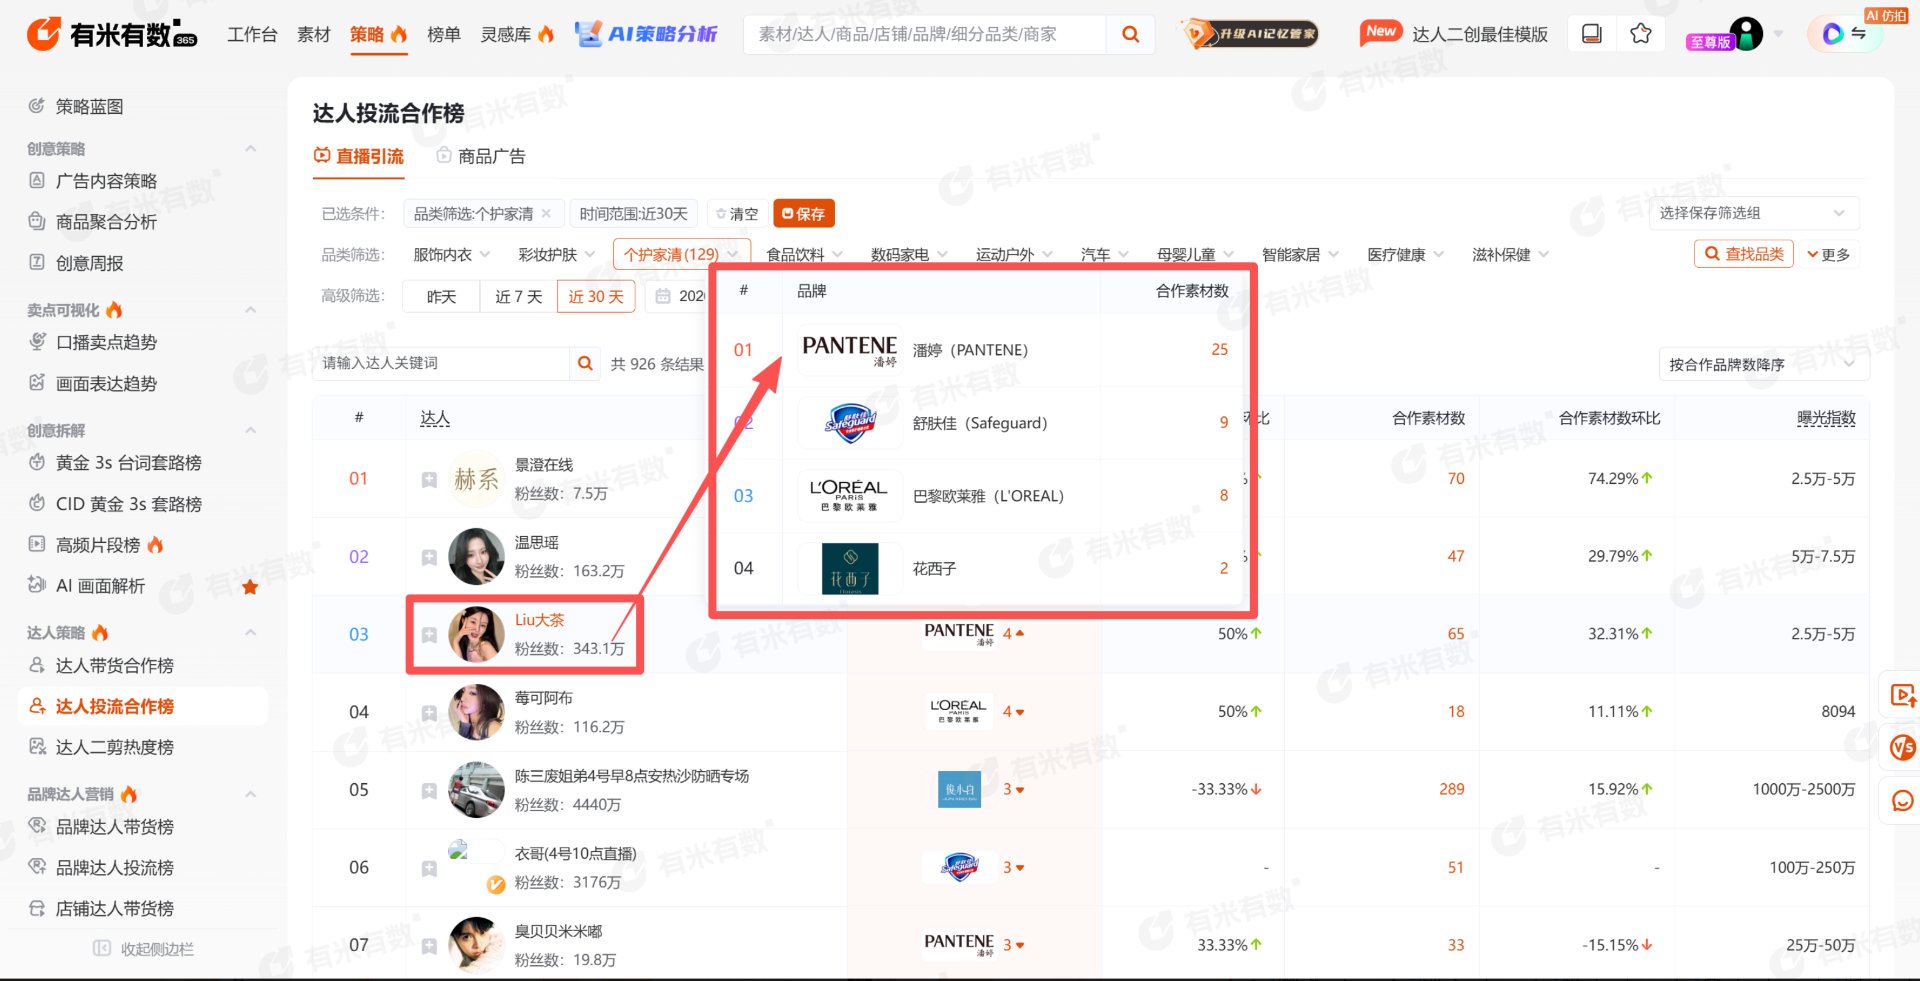Expand the 更多 categories link

click(1829, 254)
